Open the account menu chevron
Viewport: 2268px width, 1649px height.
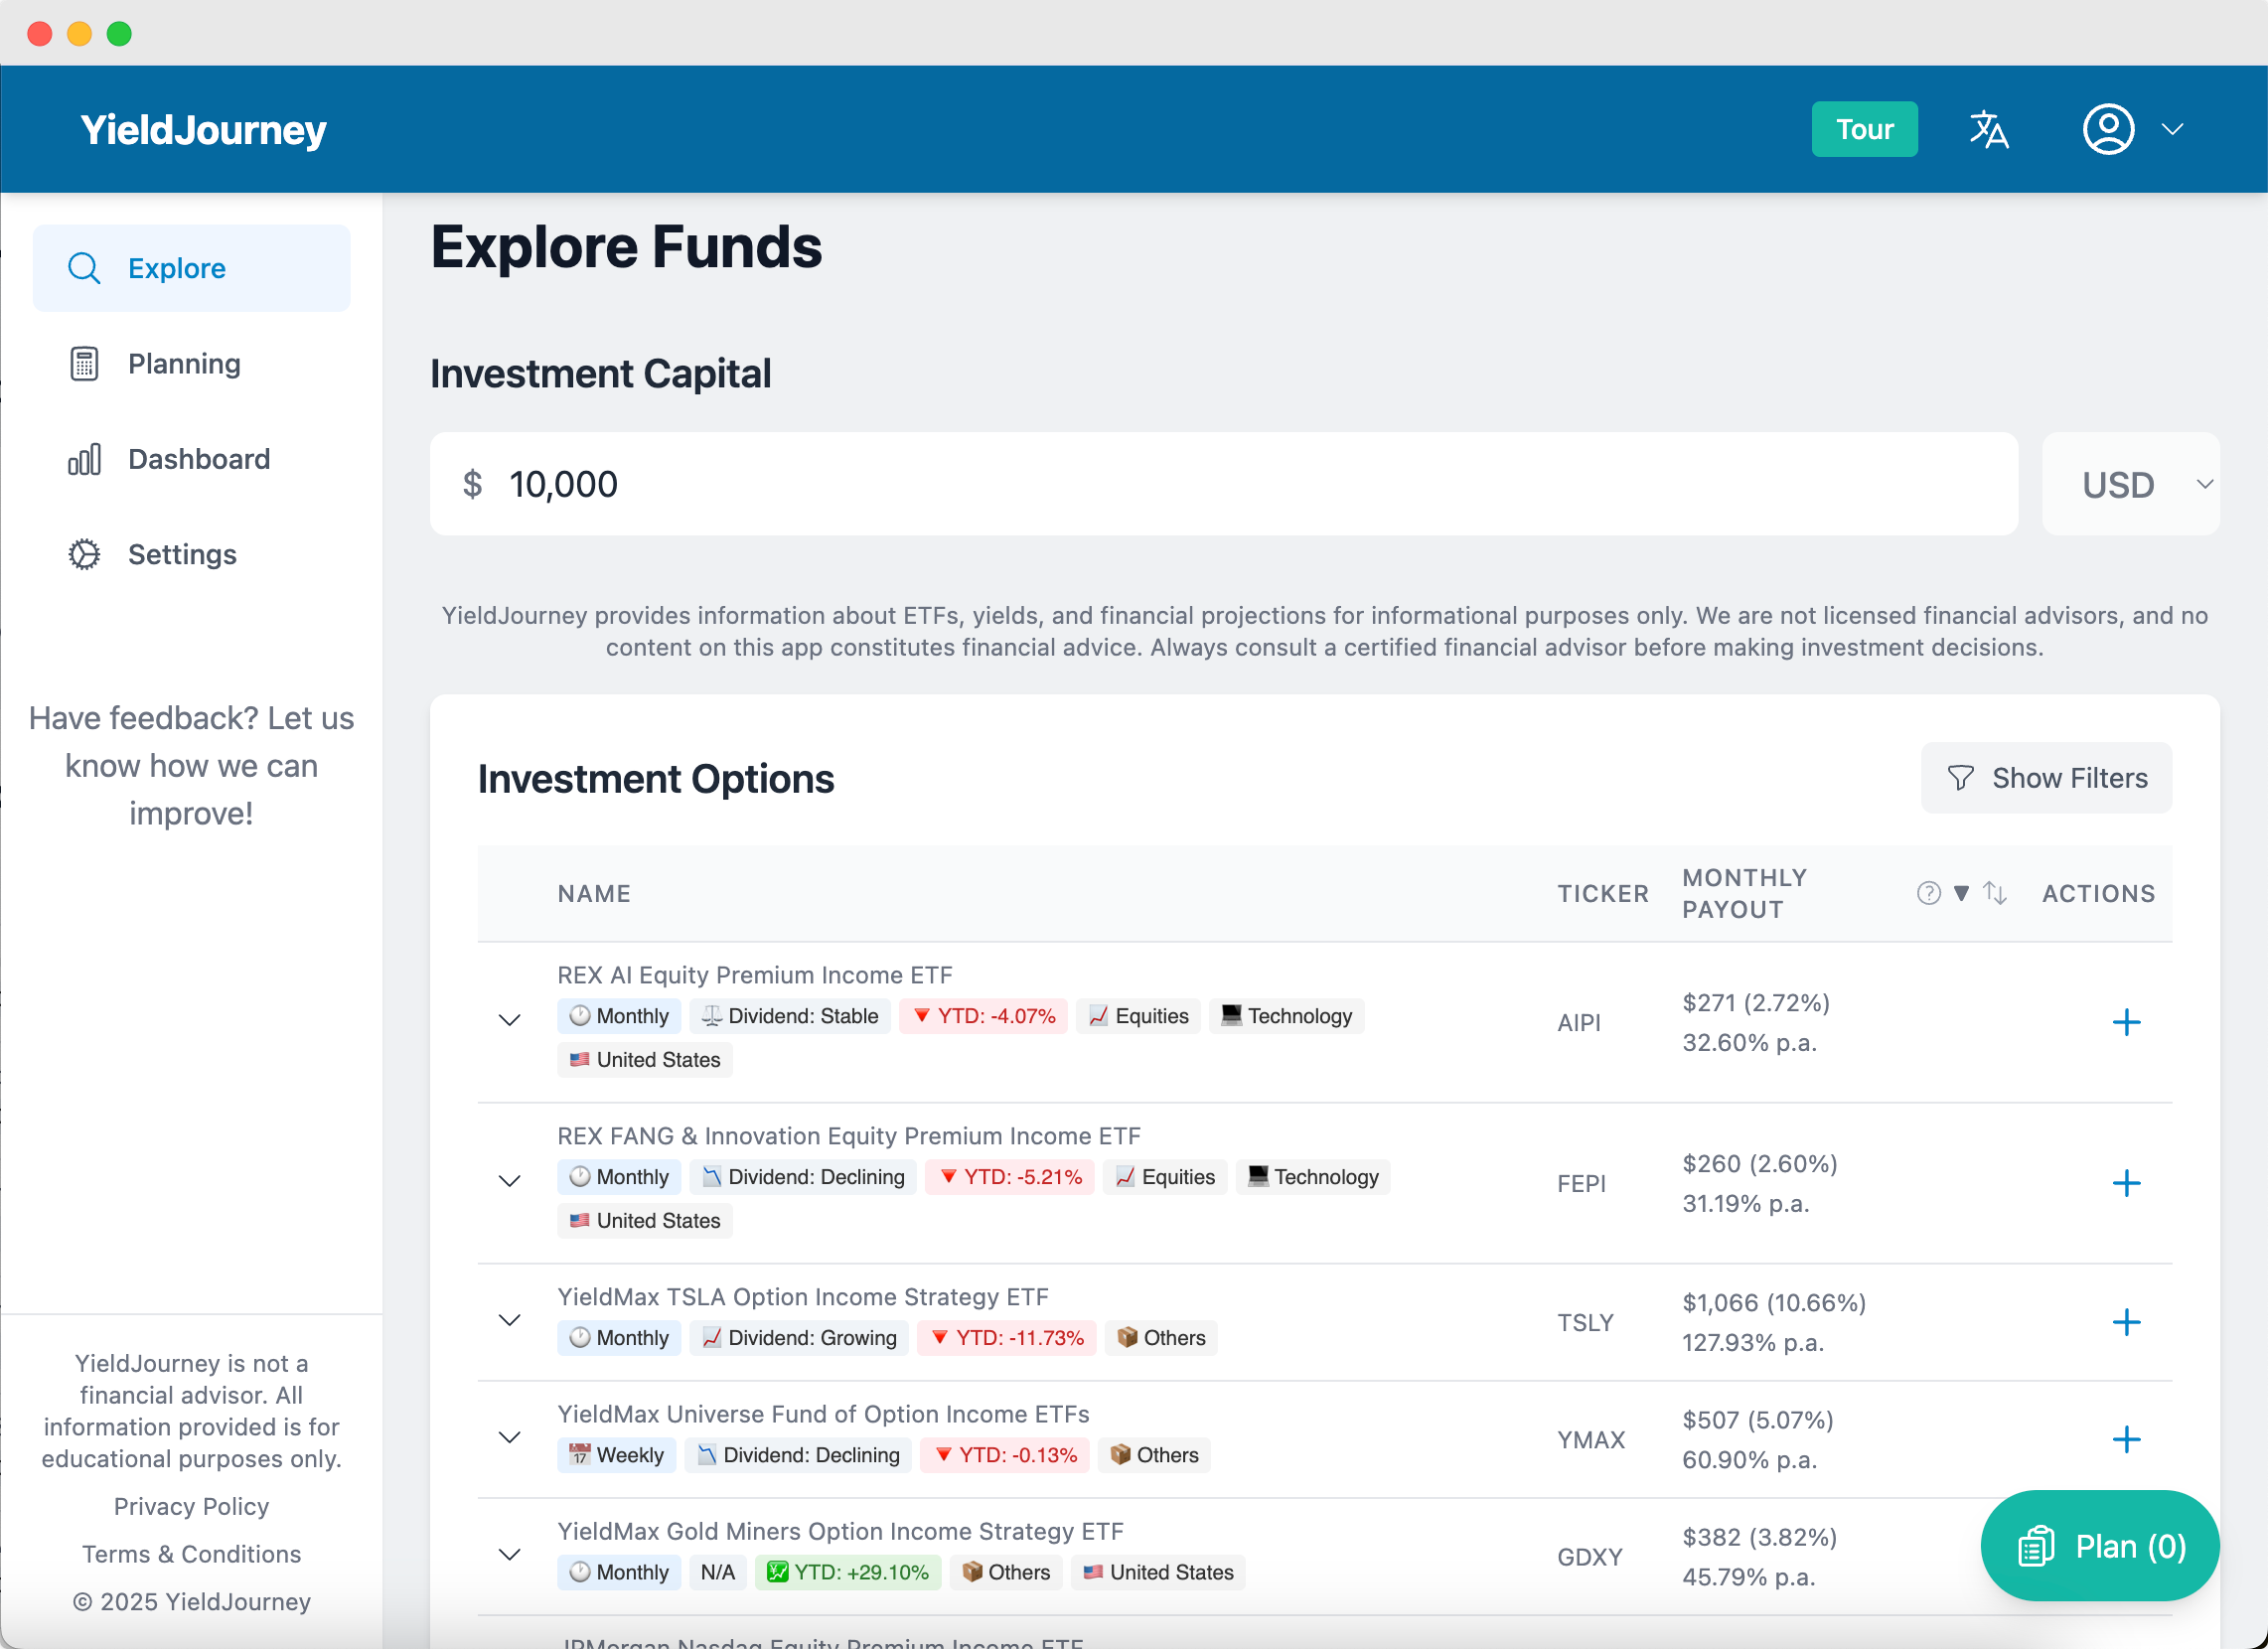[x=2172, y=130]
